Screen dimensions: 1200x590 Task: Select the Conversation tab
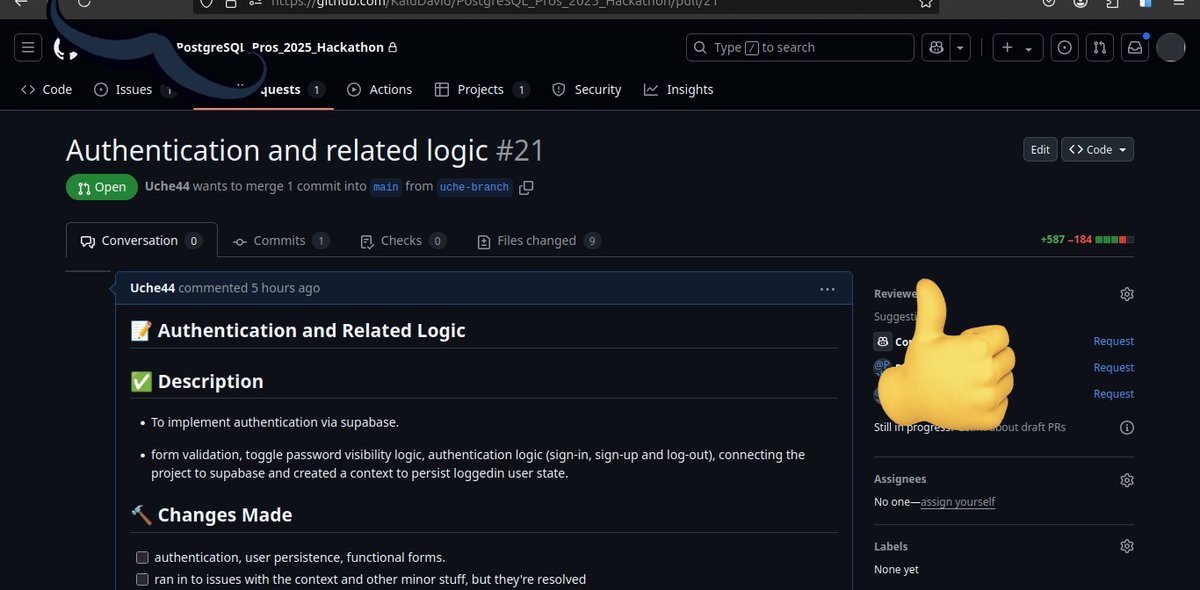click(x=141, y=240)
